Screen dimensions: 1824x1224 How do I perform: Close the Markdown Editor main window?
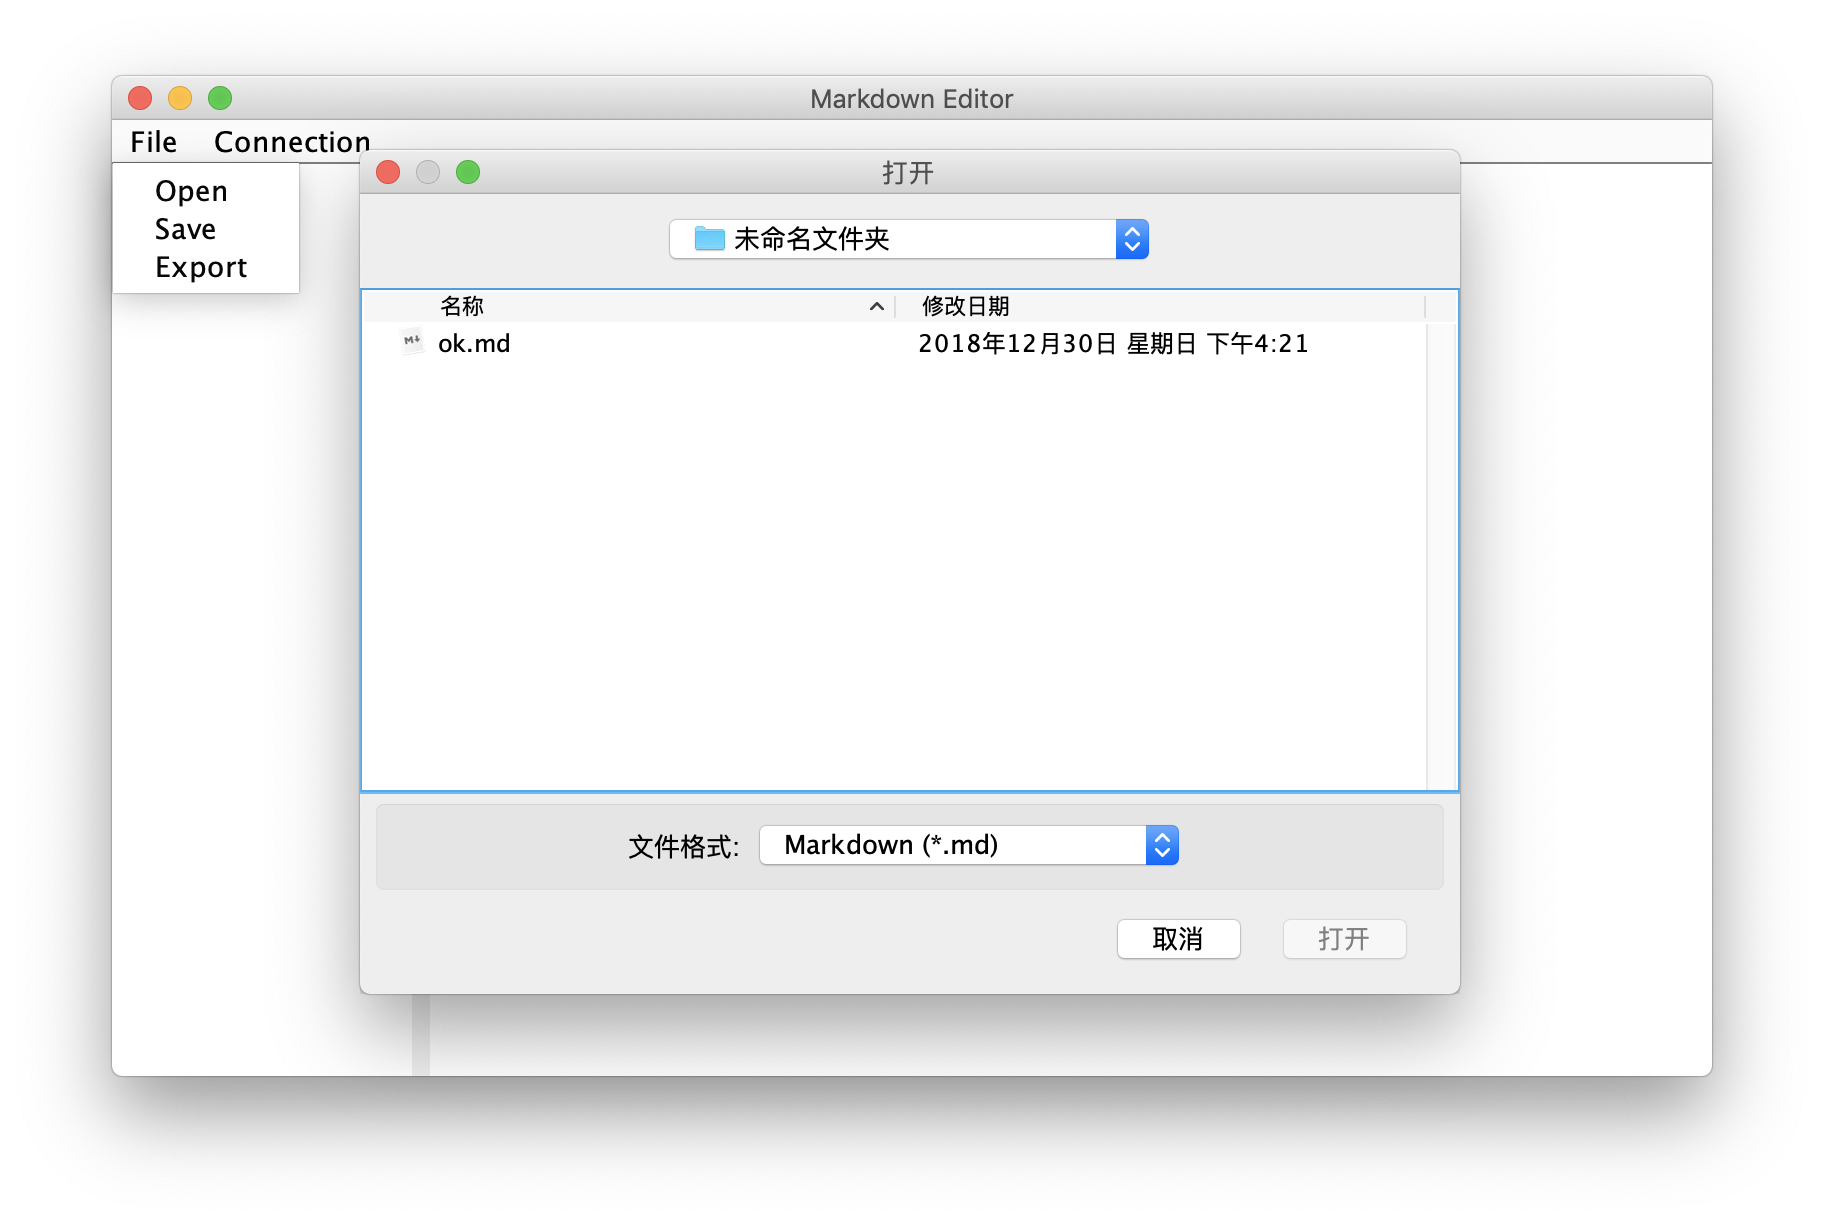pos(140,98)
